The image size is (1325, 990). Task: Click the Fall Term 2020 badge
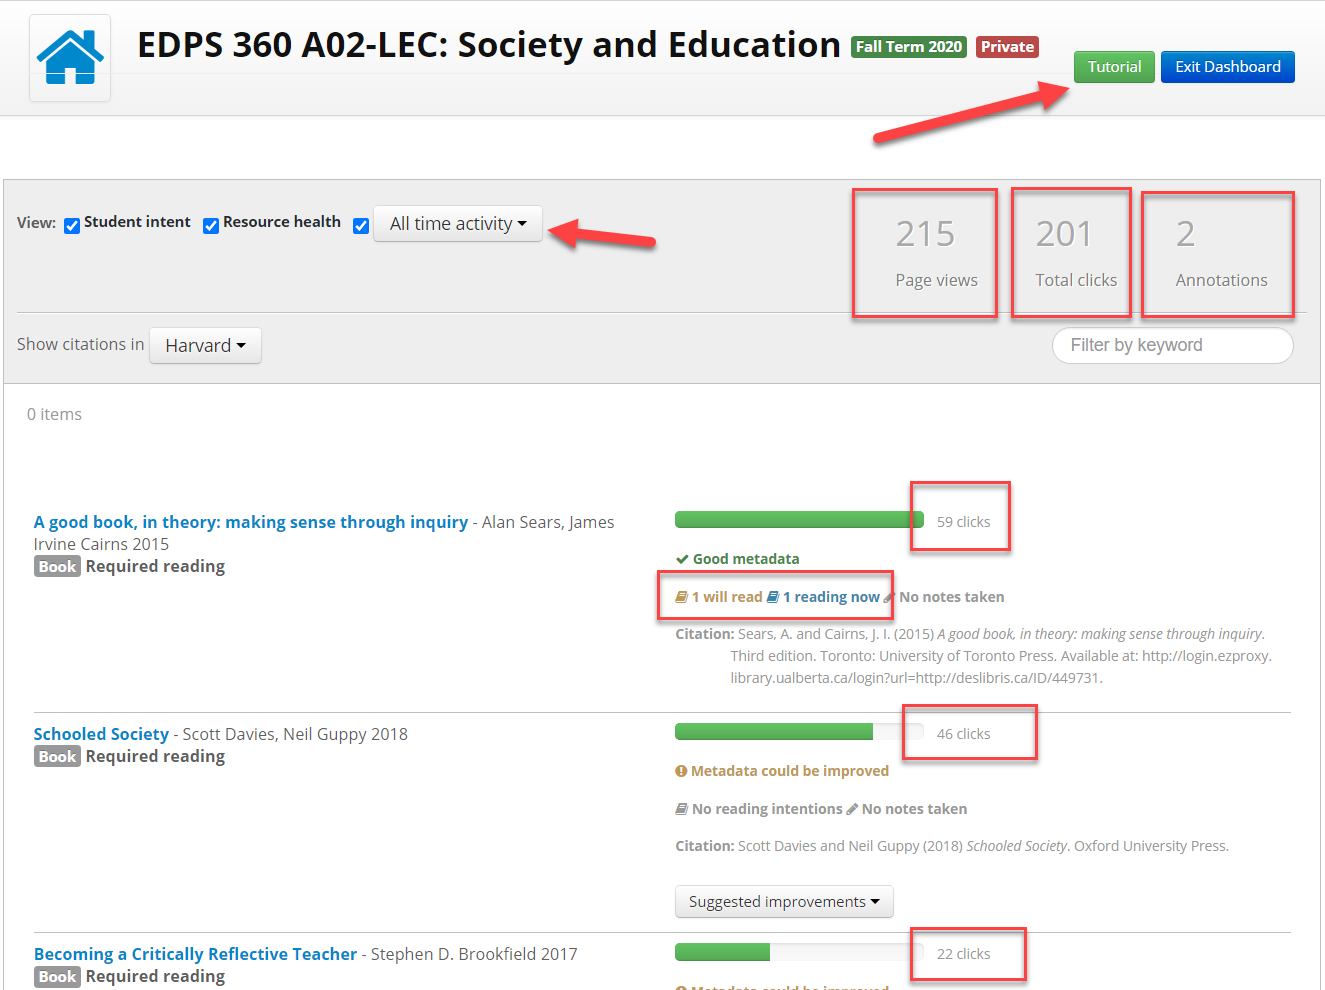pos(909,47)
